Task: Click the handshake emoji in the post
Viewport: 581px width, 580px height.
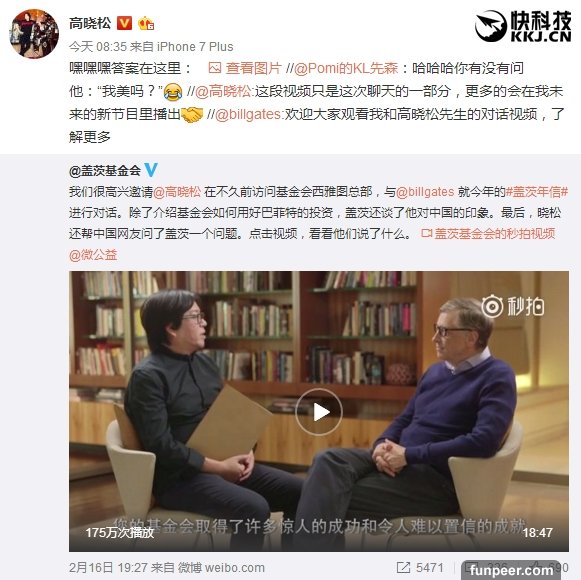Action: [x=192, y=115]
